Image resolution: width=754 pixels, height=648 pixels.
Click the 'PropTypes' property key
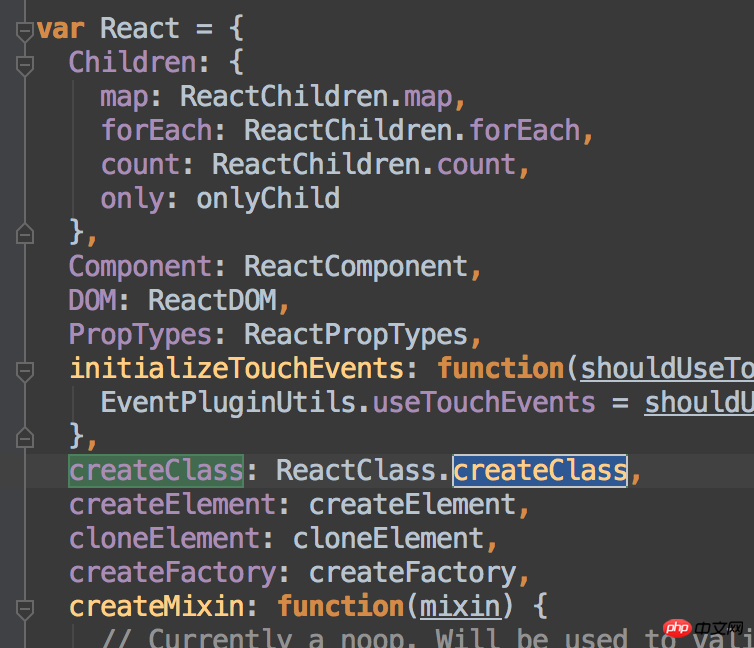pos(140,335)
